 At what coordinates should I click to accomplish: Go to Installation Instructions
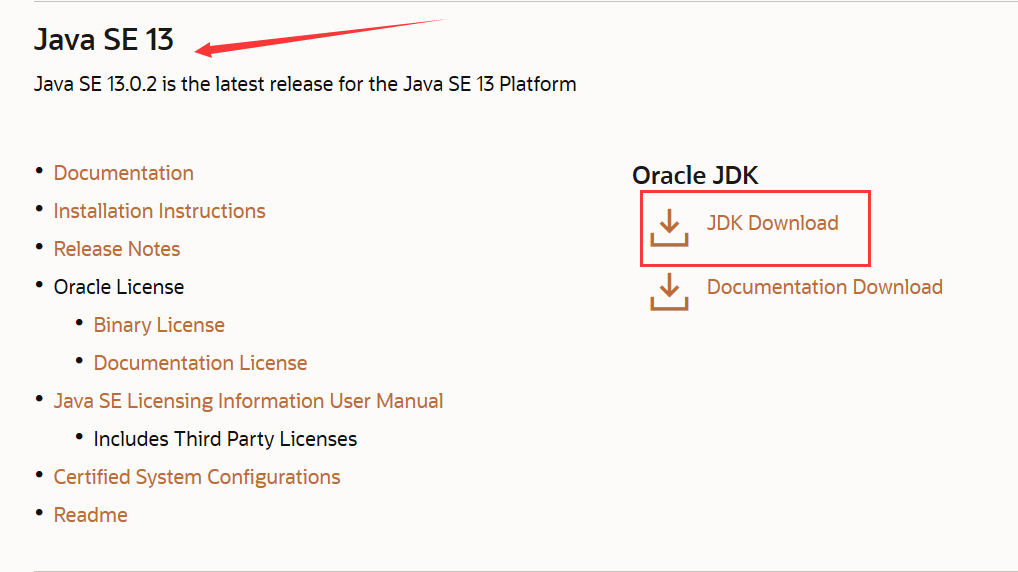(x=159, y=211)
